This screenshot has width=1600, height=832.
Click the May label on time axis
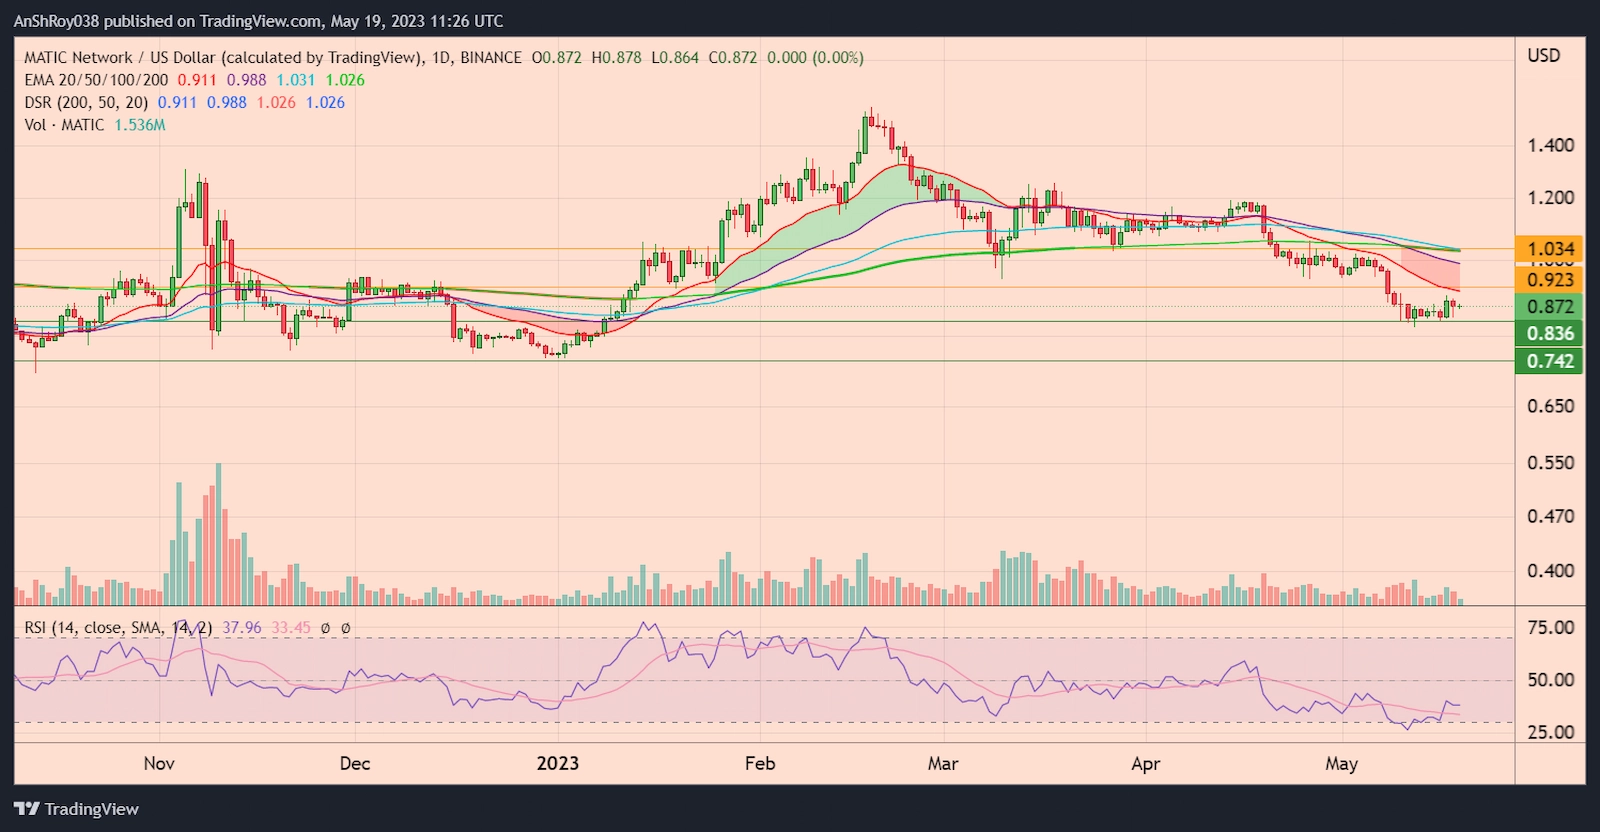point(1341,764)
